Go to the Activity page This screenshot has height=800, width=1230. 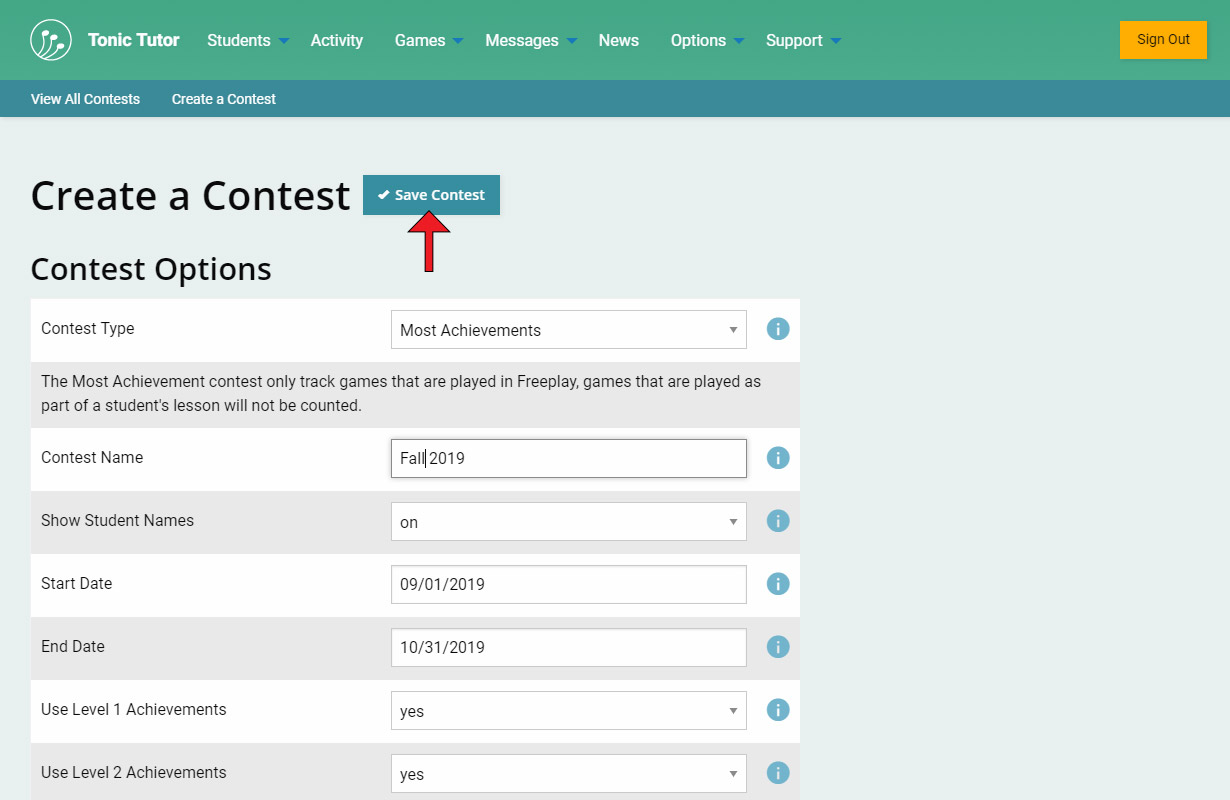336,41
